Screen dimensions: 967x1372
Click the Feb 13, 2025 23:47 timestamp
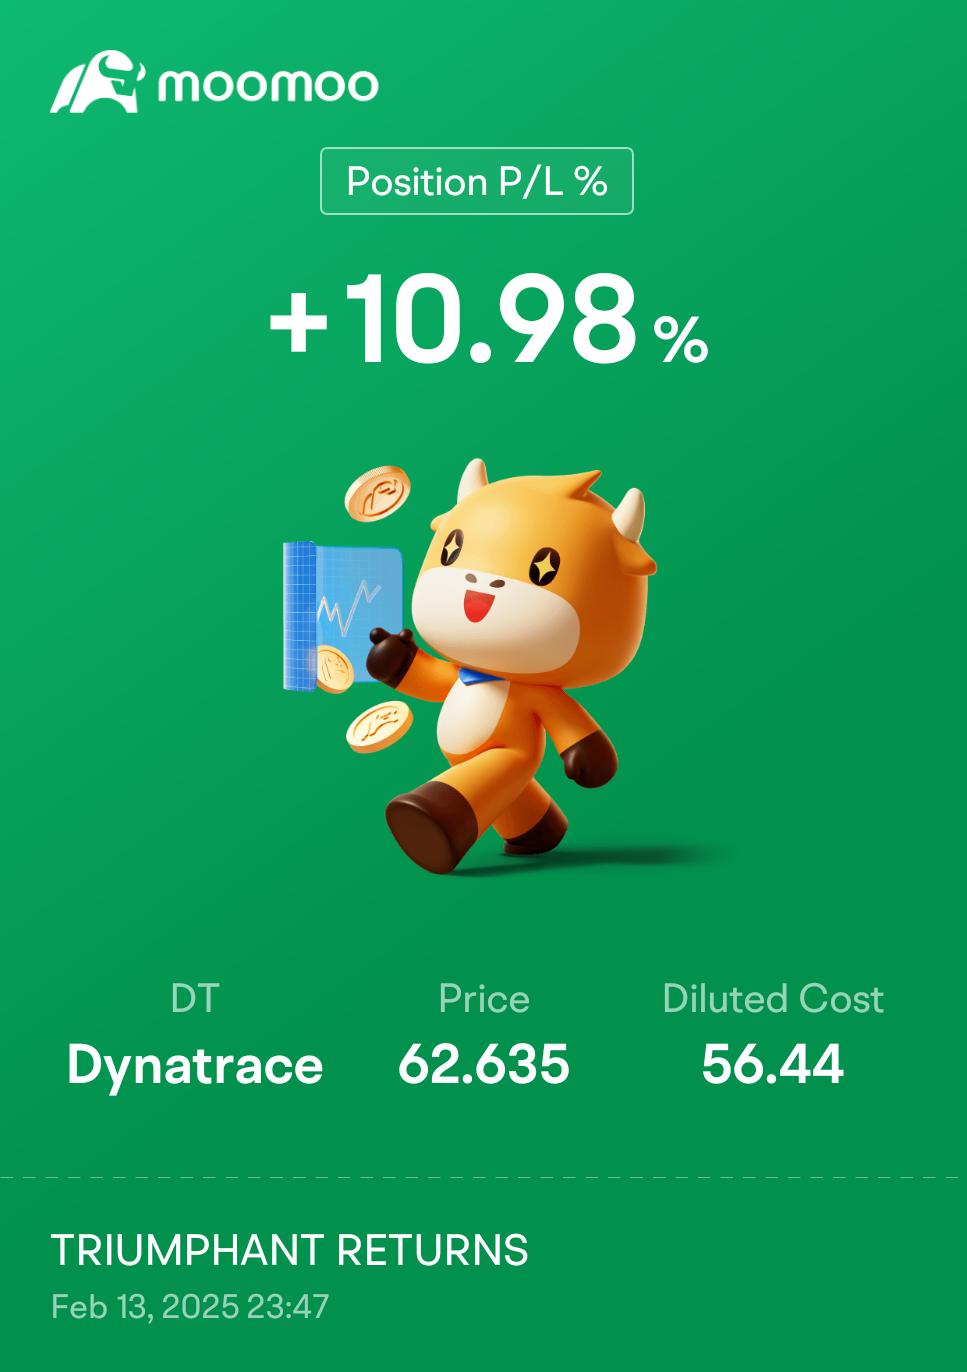pyautogui.click(x=190, y=1307)
